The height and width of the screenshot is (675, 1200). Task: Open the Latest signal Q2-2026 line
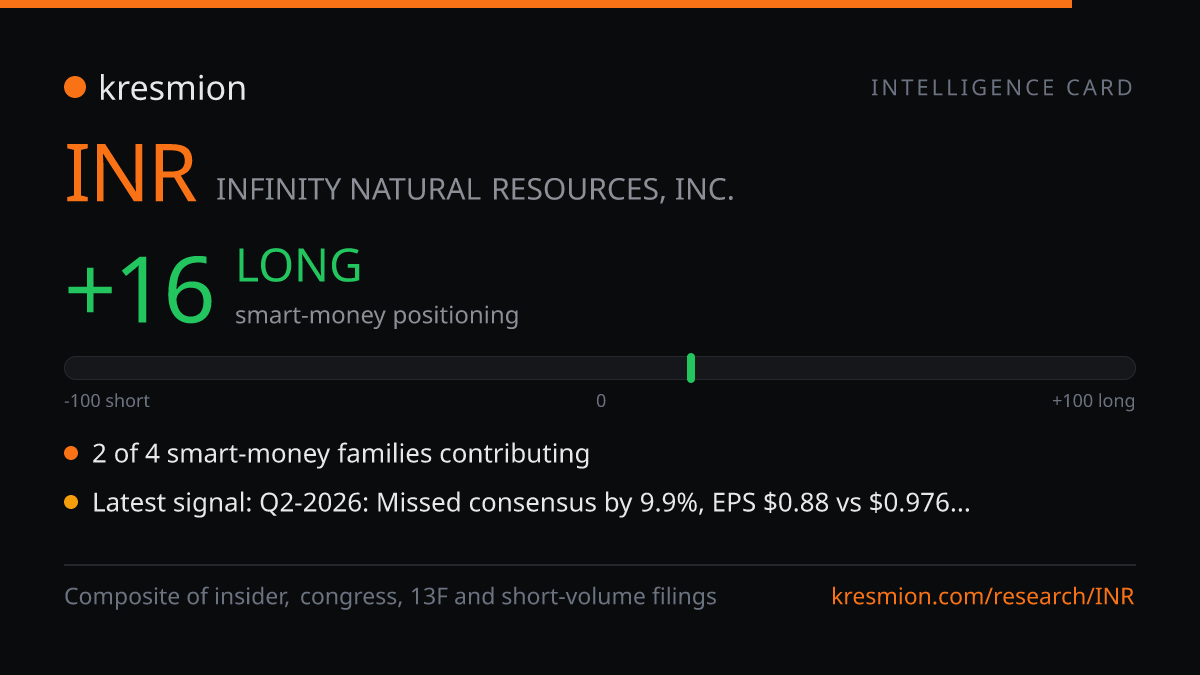coord(531,503)
